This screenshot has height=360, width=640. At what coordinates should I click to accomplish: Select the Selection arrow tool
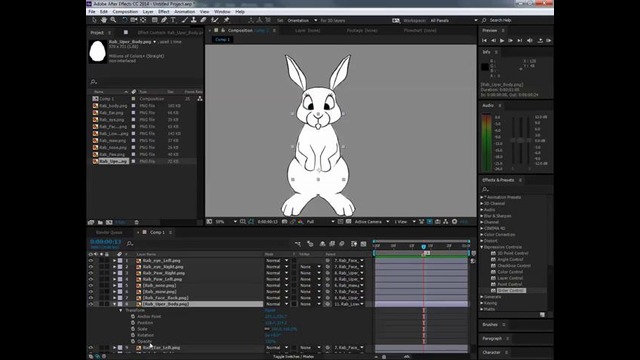point(94,20)
